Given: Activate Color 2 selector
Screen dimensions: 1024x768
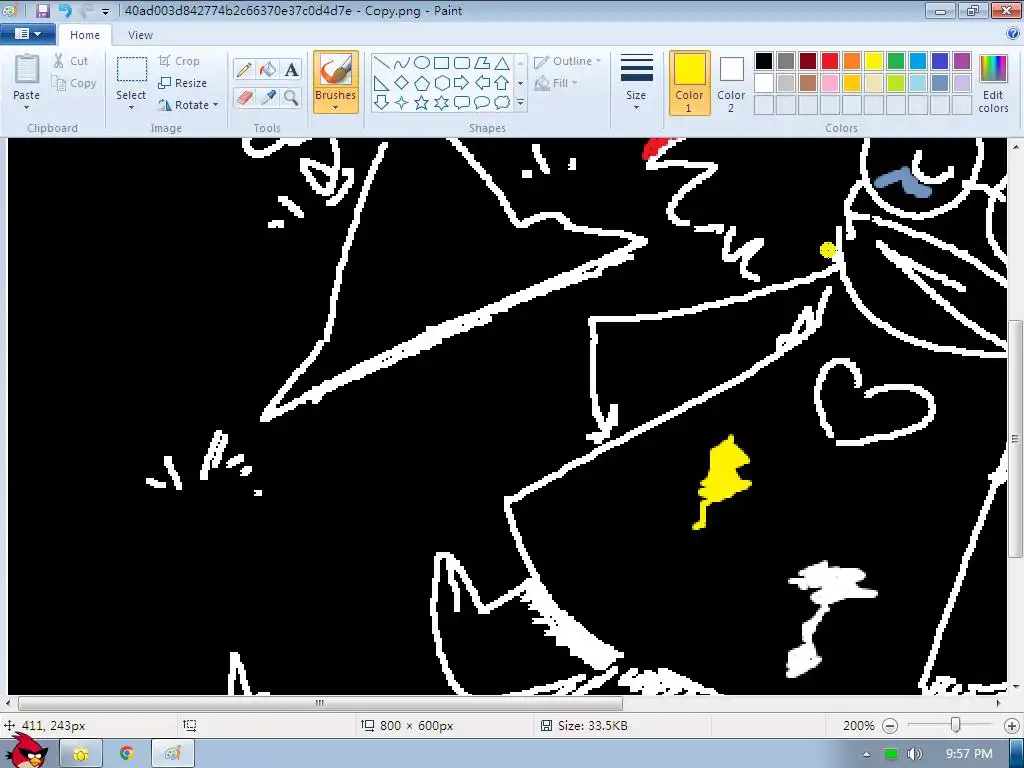Looking at the screenshot, I should pos(731,83).
